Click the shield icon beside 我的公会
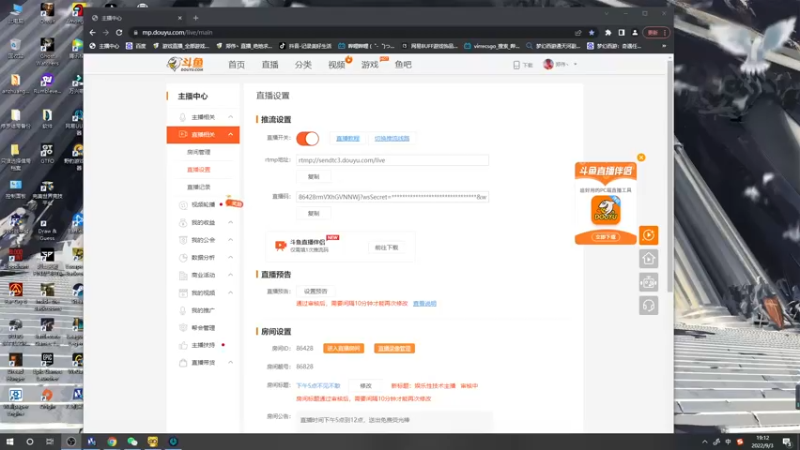The image size is (800, 450). [183, 240]
